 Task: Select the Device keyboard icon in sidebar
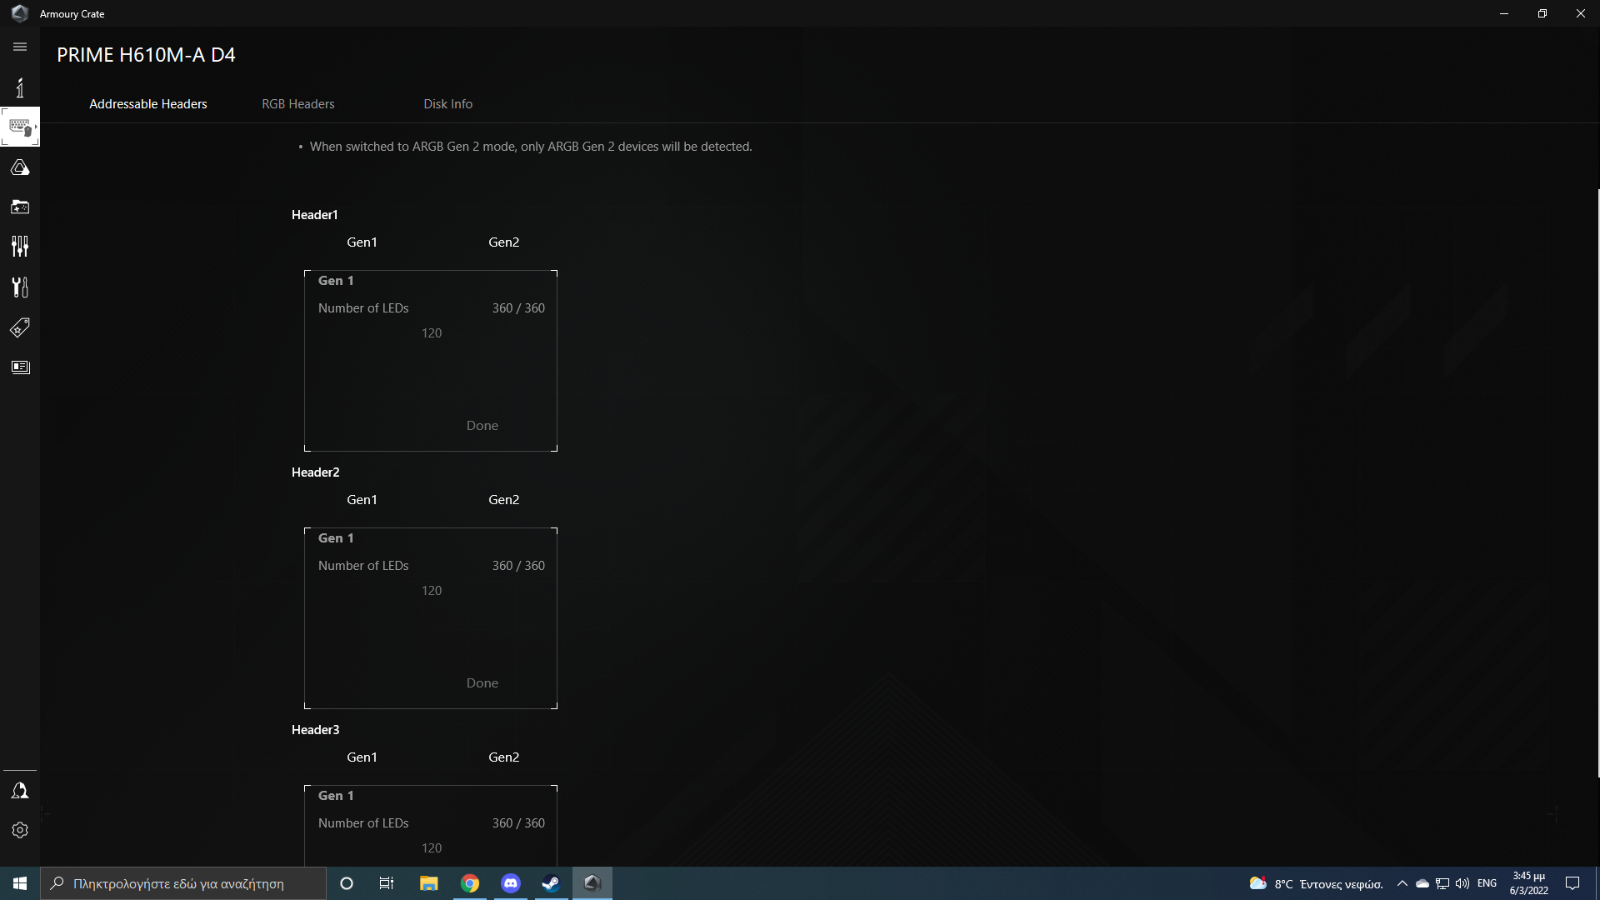20,127
